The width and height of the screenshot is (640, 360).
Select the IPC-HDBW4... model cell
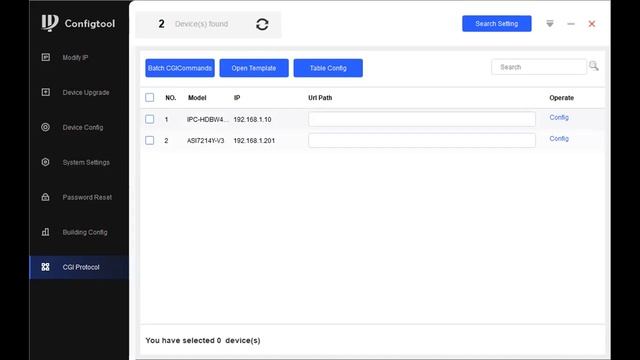point(207,120)
